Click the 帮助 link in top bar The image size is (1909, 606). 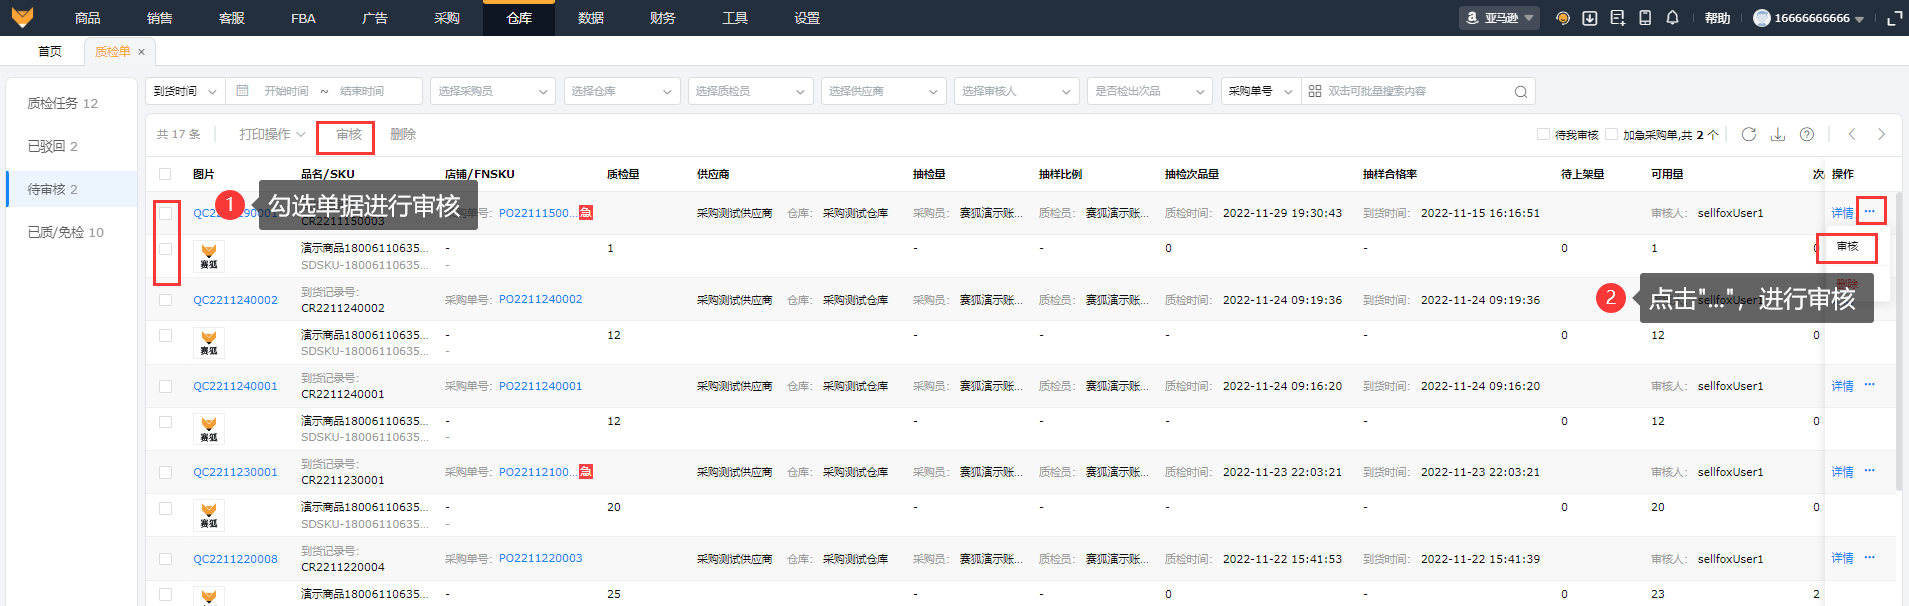[x=1717, y=18]
